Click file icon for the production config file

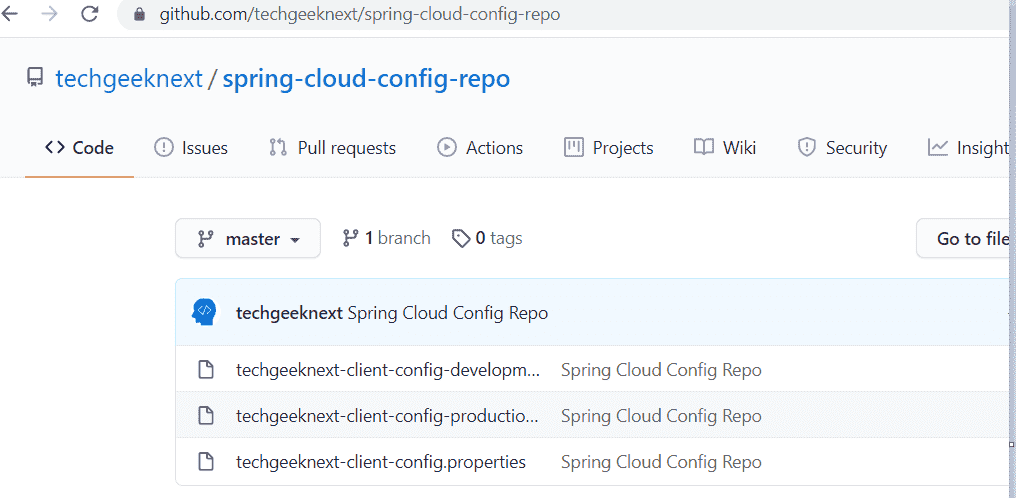tap(205, 416)
